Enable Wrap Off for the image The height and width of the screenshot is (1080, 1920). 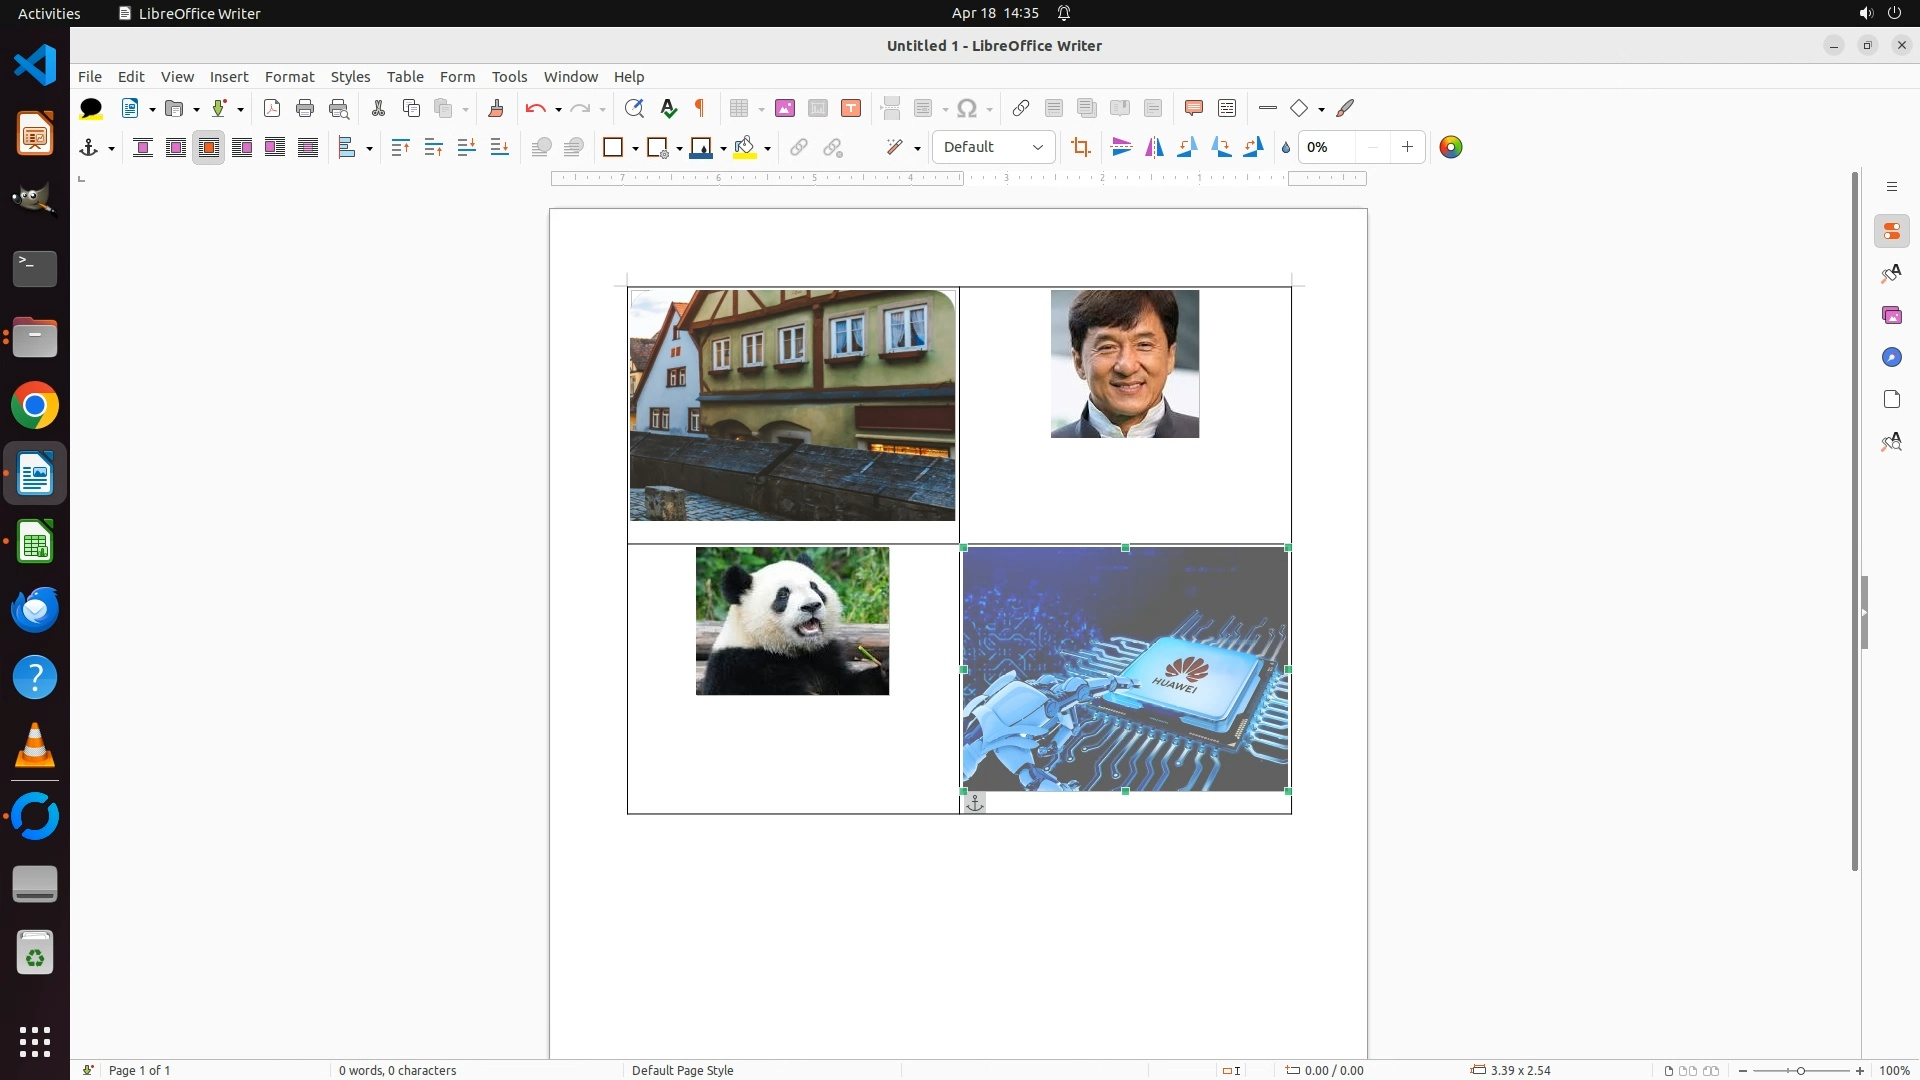(x=143, y=147)
